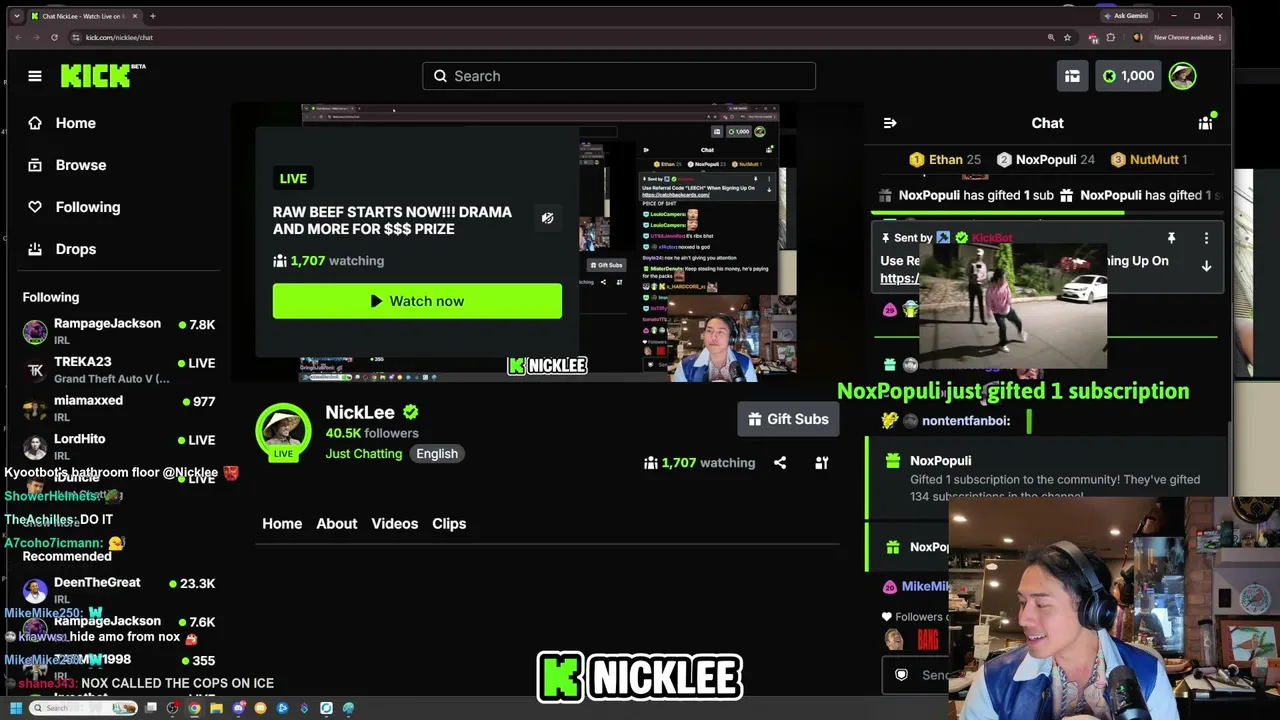Open a new Chrome tab
The height and width of the screenshot is (720, 1280).
[152, 16]
